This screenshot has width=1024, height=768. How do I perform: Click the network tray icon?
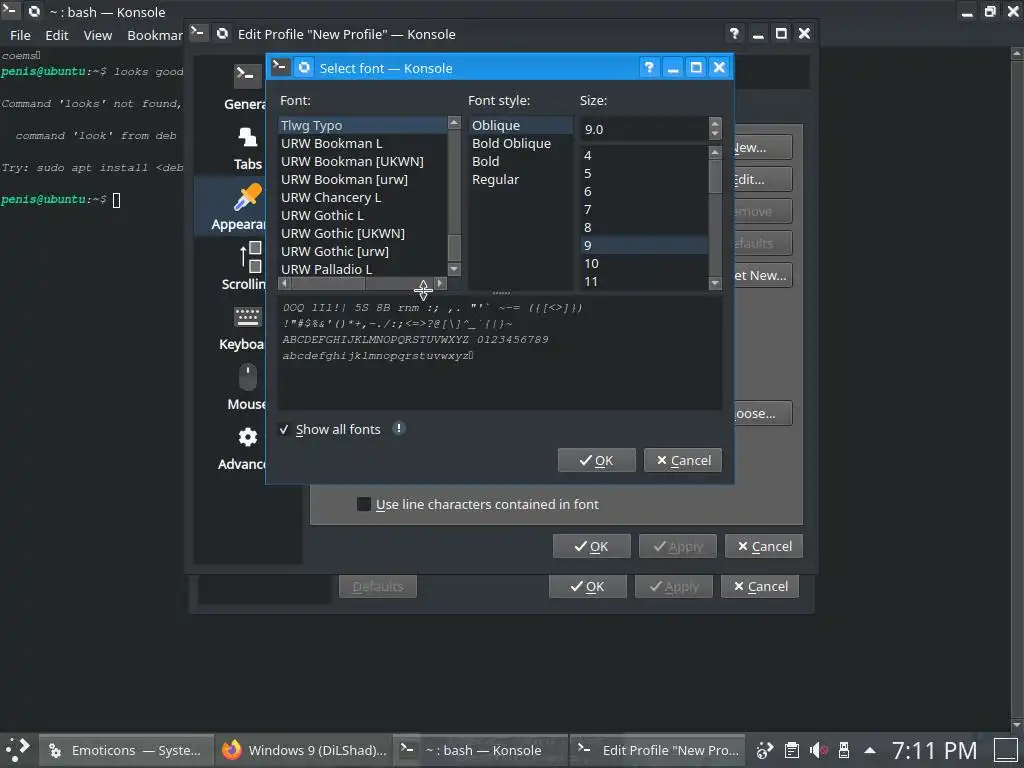coord(765,750)
